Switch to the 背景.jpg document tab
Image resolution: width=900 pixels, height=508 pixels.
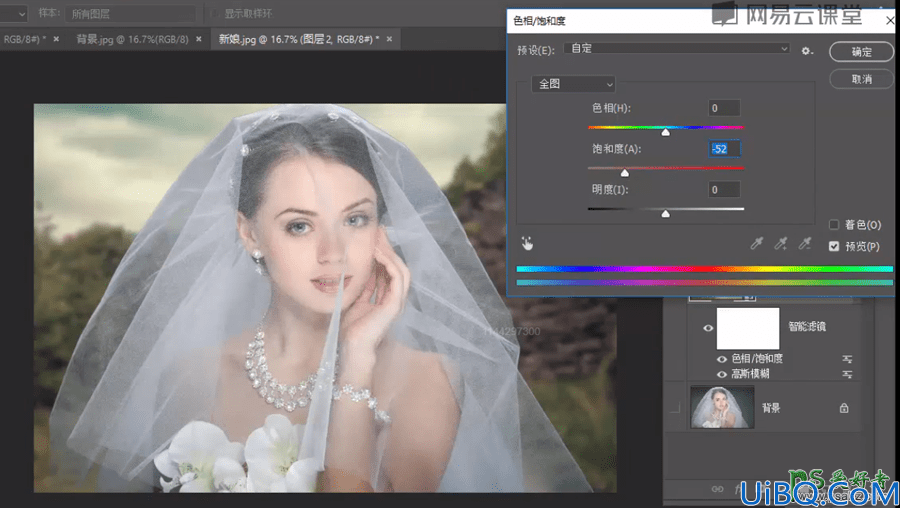coord(132,39)
